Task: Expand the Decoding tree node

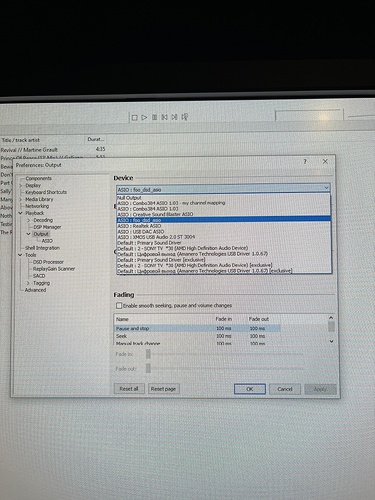Action: pos(28,220)
